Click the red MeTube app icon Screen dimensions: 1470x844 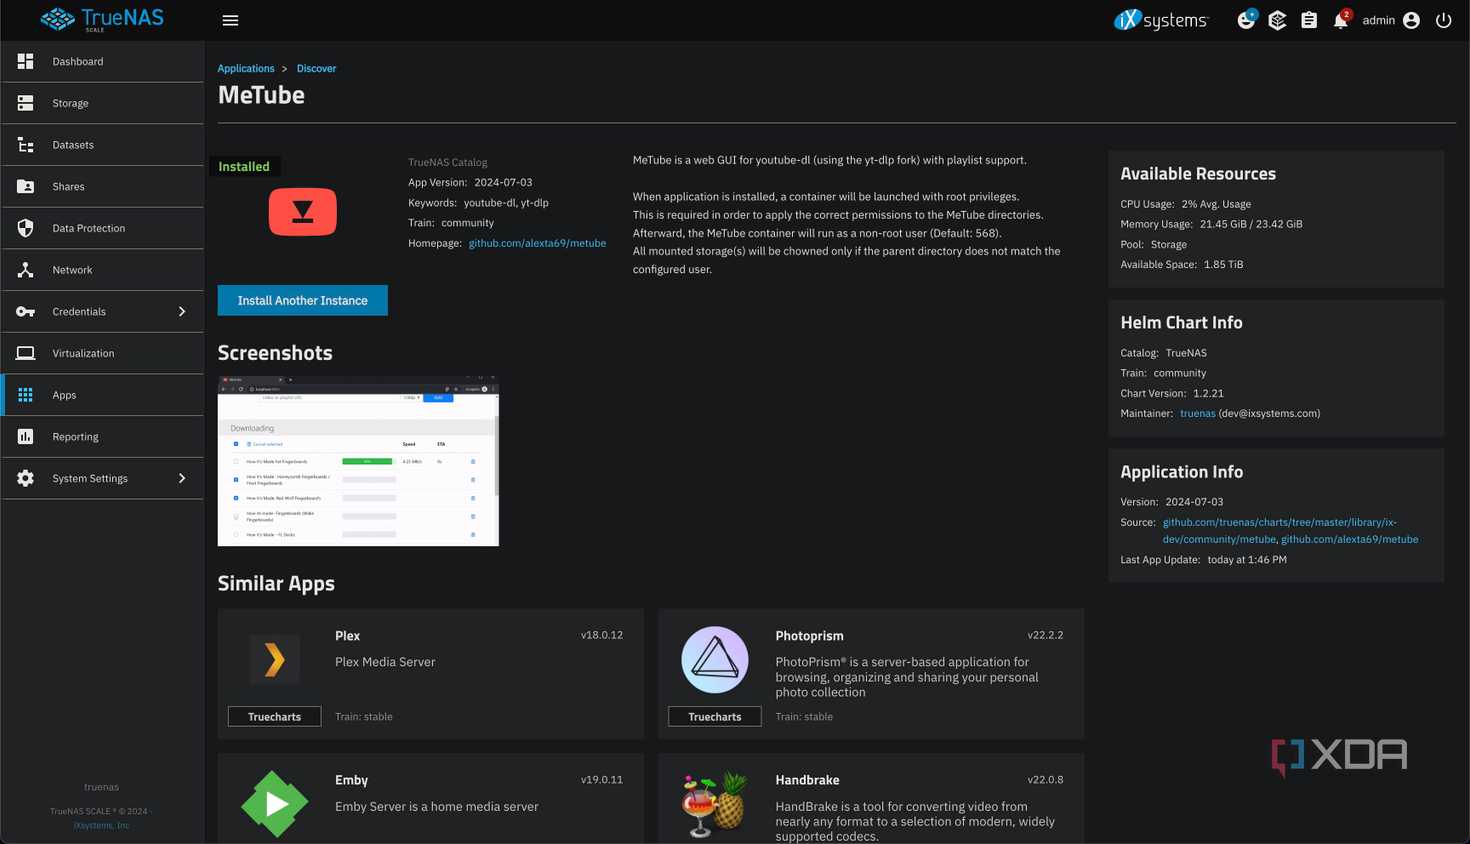coord(303,212)
